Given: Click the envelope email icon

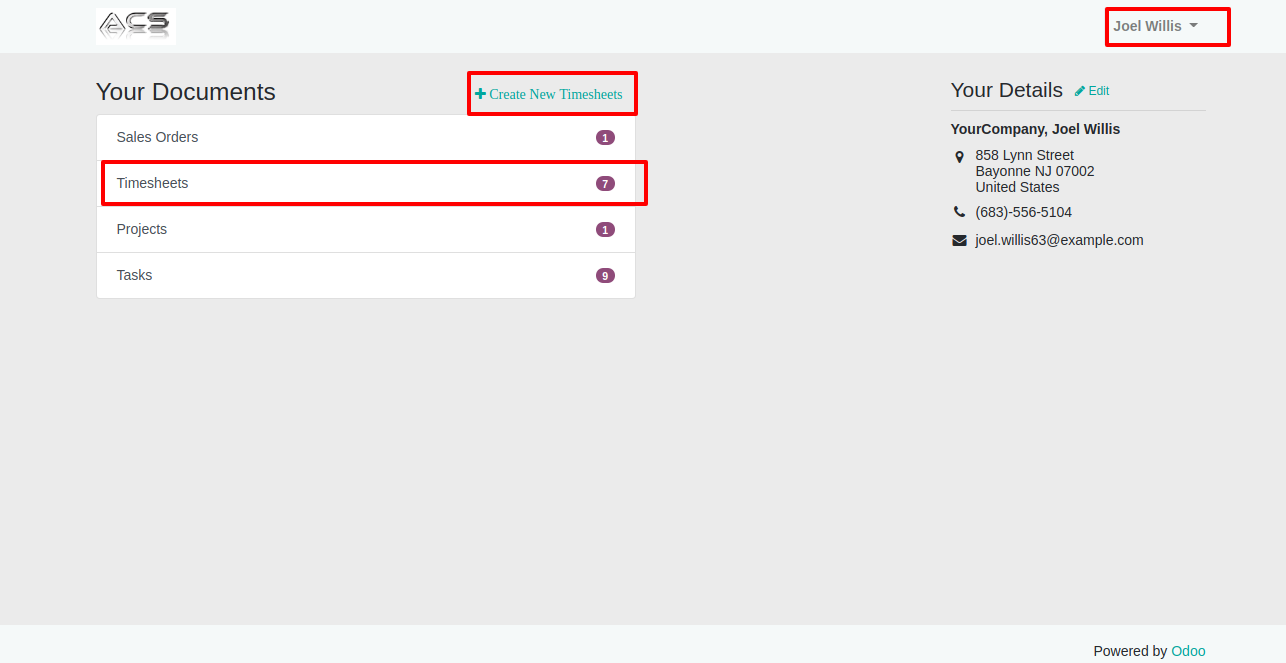Looking at the screenshot, I should pyautogui.click(x=959, y=240).
